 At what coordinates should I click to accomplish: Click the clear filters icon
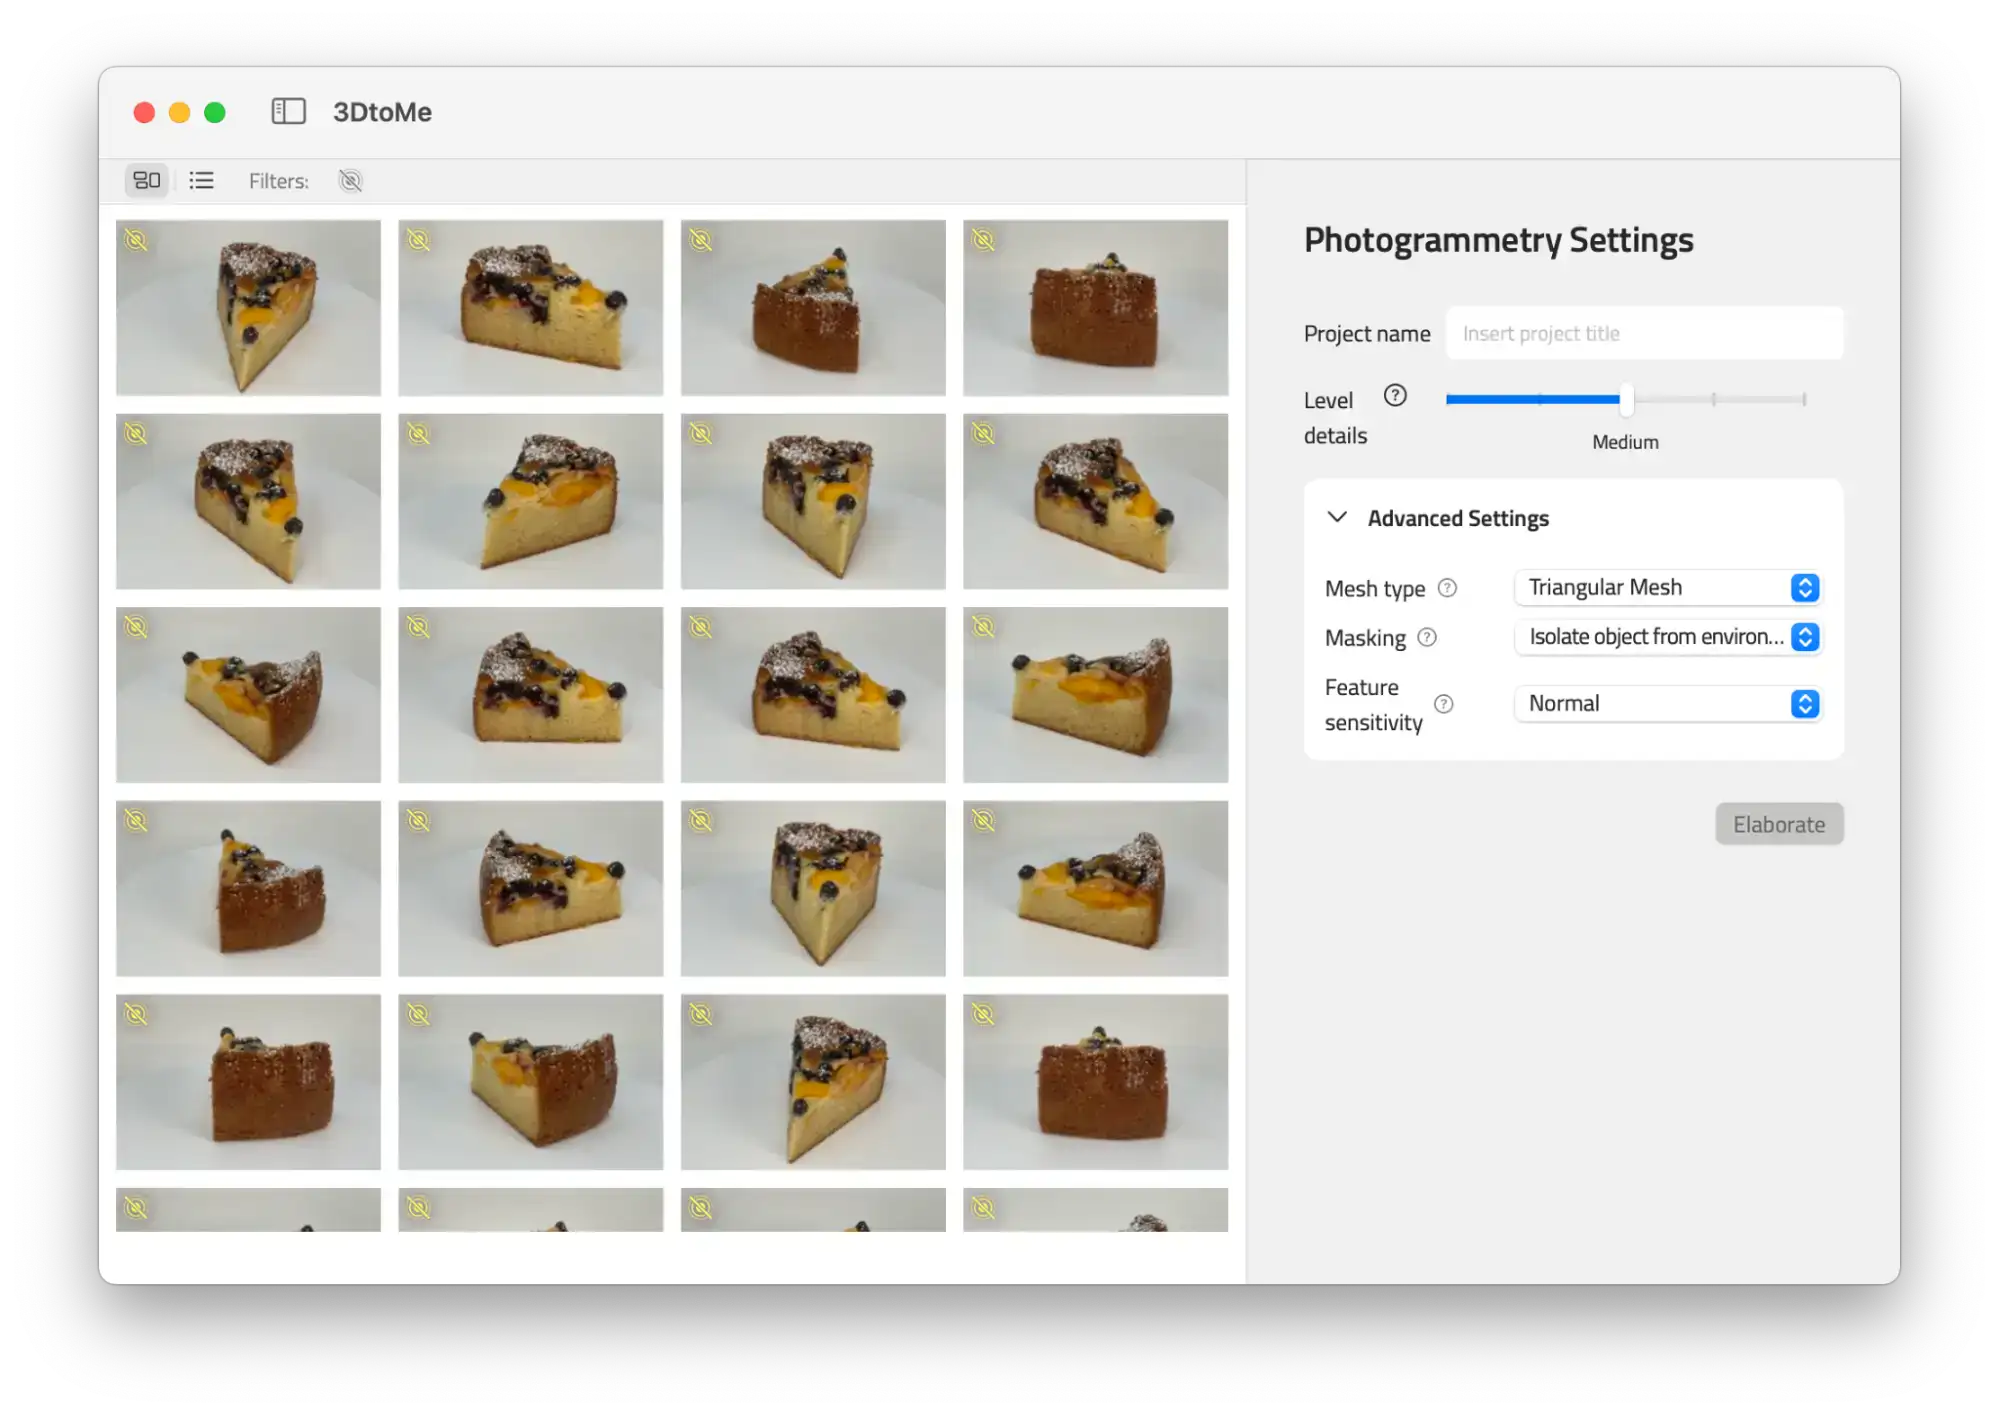349,181
